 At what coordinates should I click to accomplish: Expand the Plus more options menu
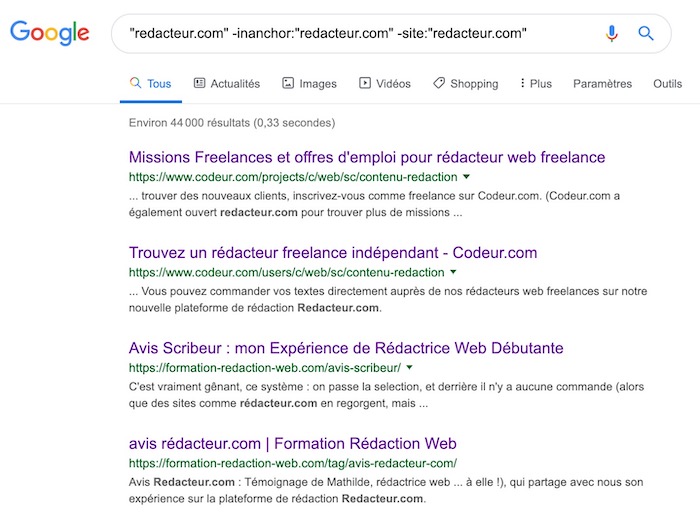coord(536,84)
